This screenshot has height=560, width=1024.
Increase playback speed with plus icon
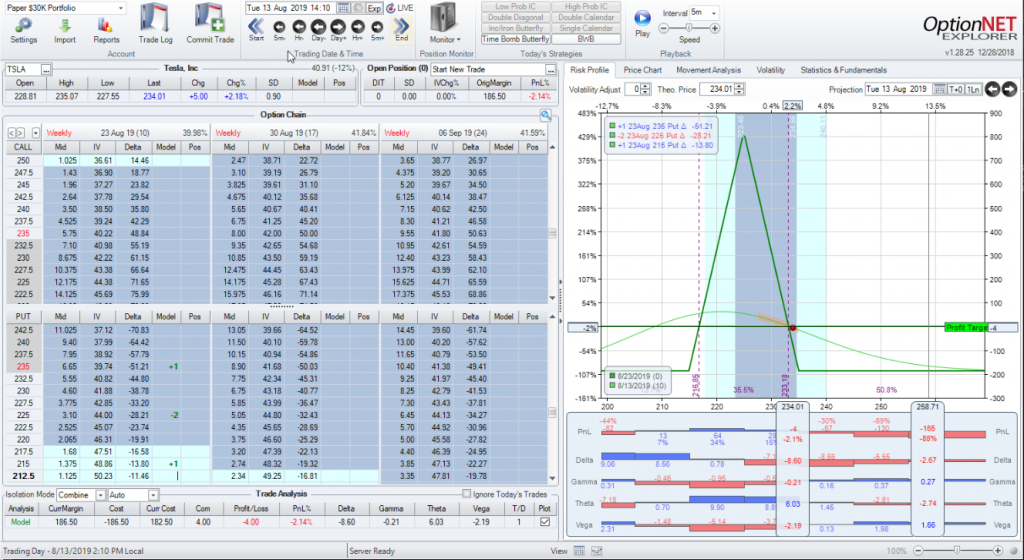[714, 28]
